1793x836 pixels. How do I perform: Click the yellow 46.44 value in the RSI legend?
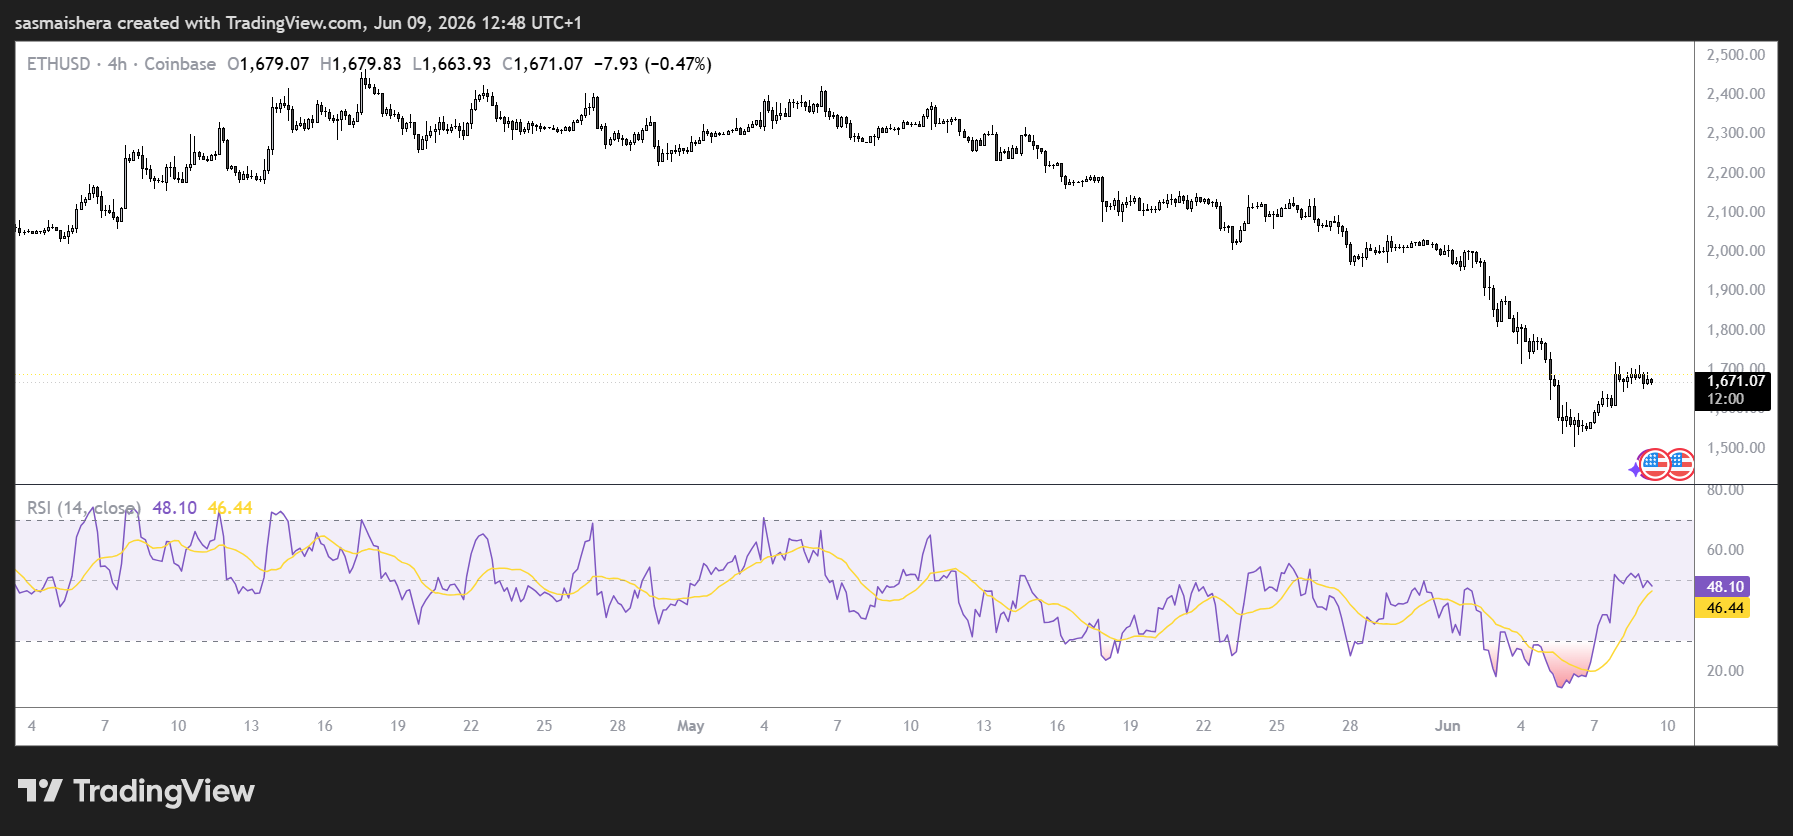(230, 508)
